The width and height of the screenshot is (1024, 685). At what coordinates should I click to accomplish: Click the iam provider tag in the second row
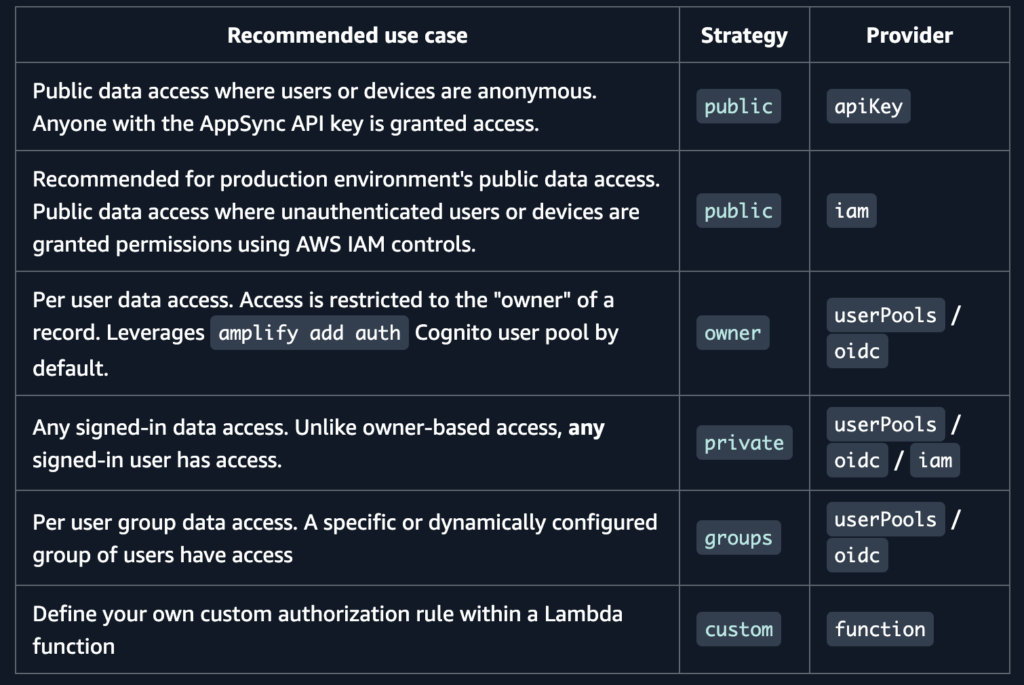pyautogui.click(x=851, y=211)
